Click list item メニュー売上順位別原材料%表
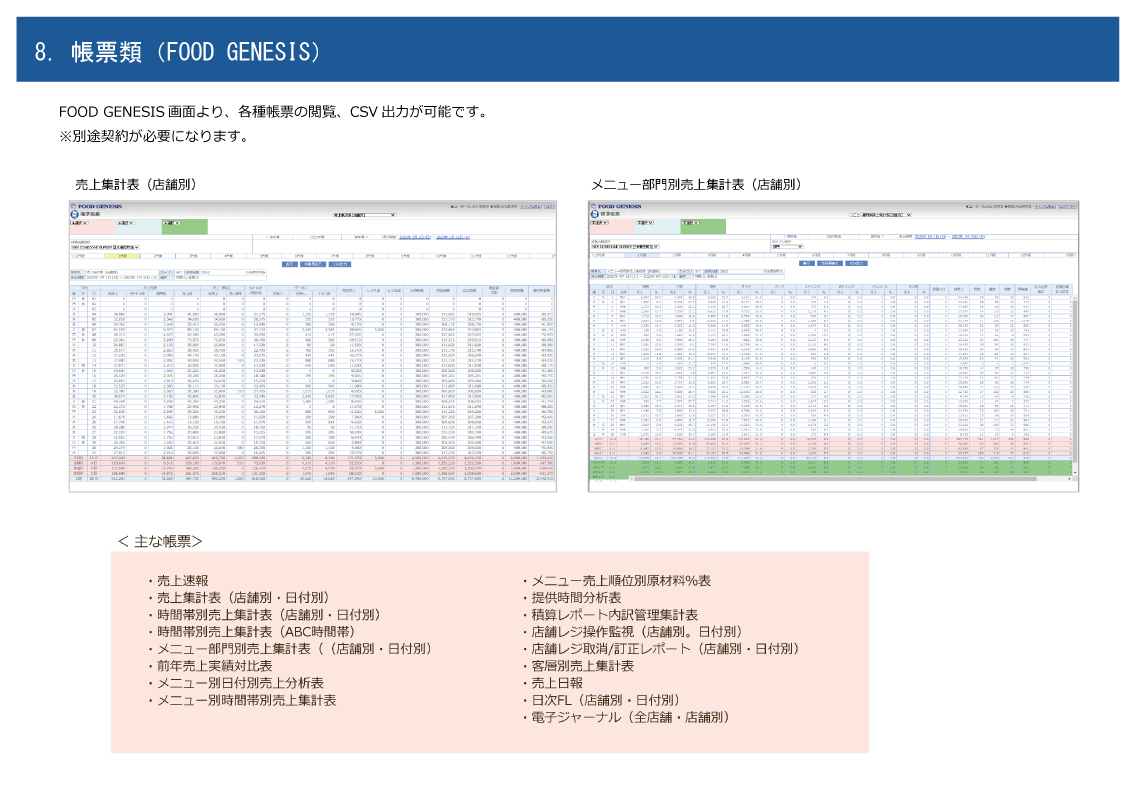This screenshot has height=793, width=1143. point(621,581)
